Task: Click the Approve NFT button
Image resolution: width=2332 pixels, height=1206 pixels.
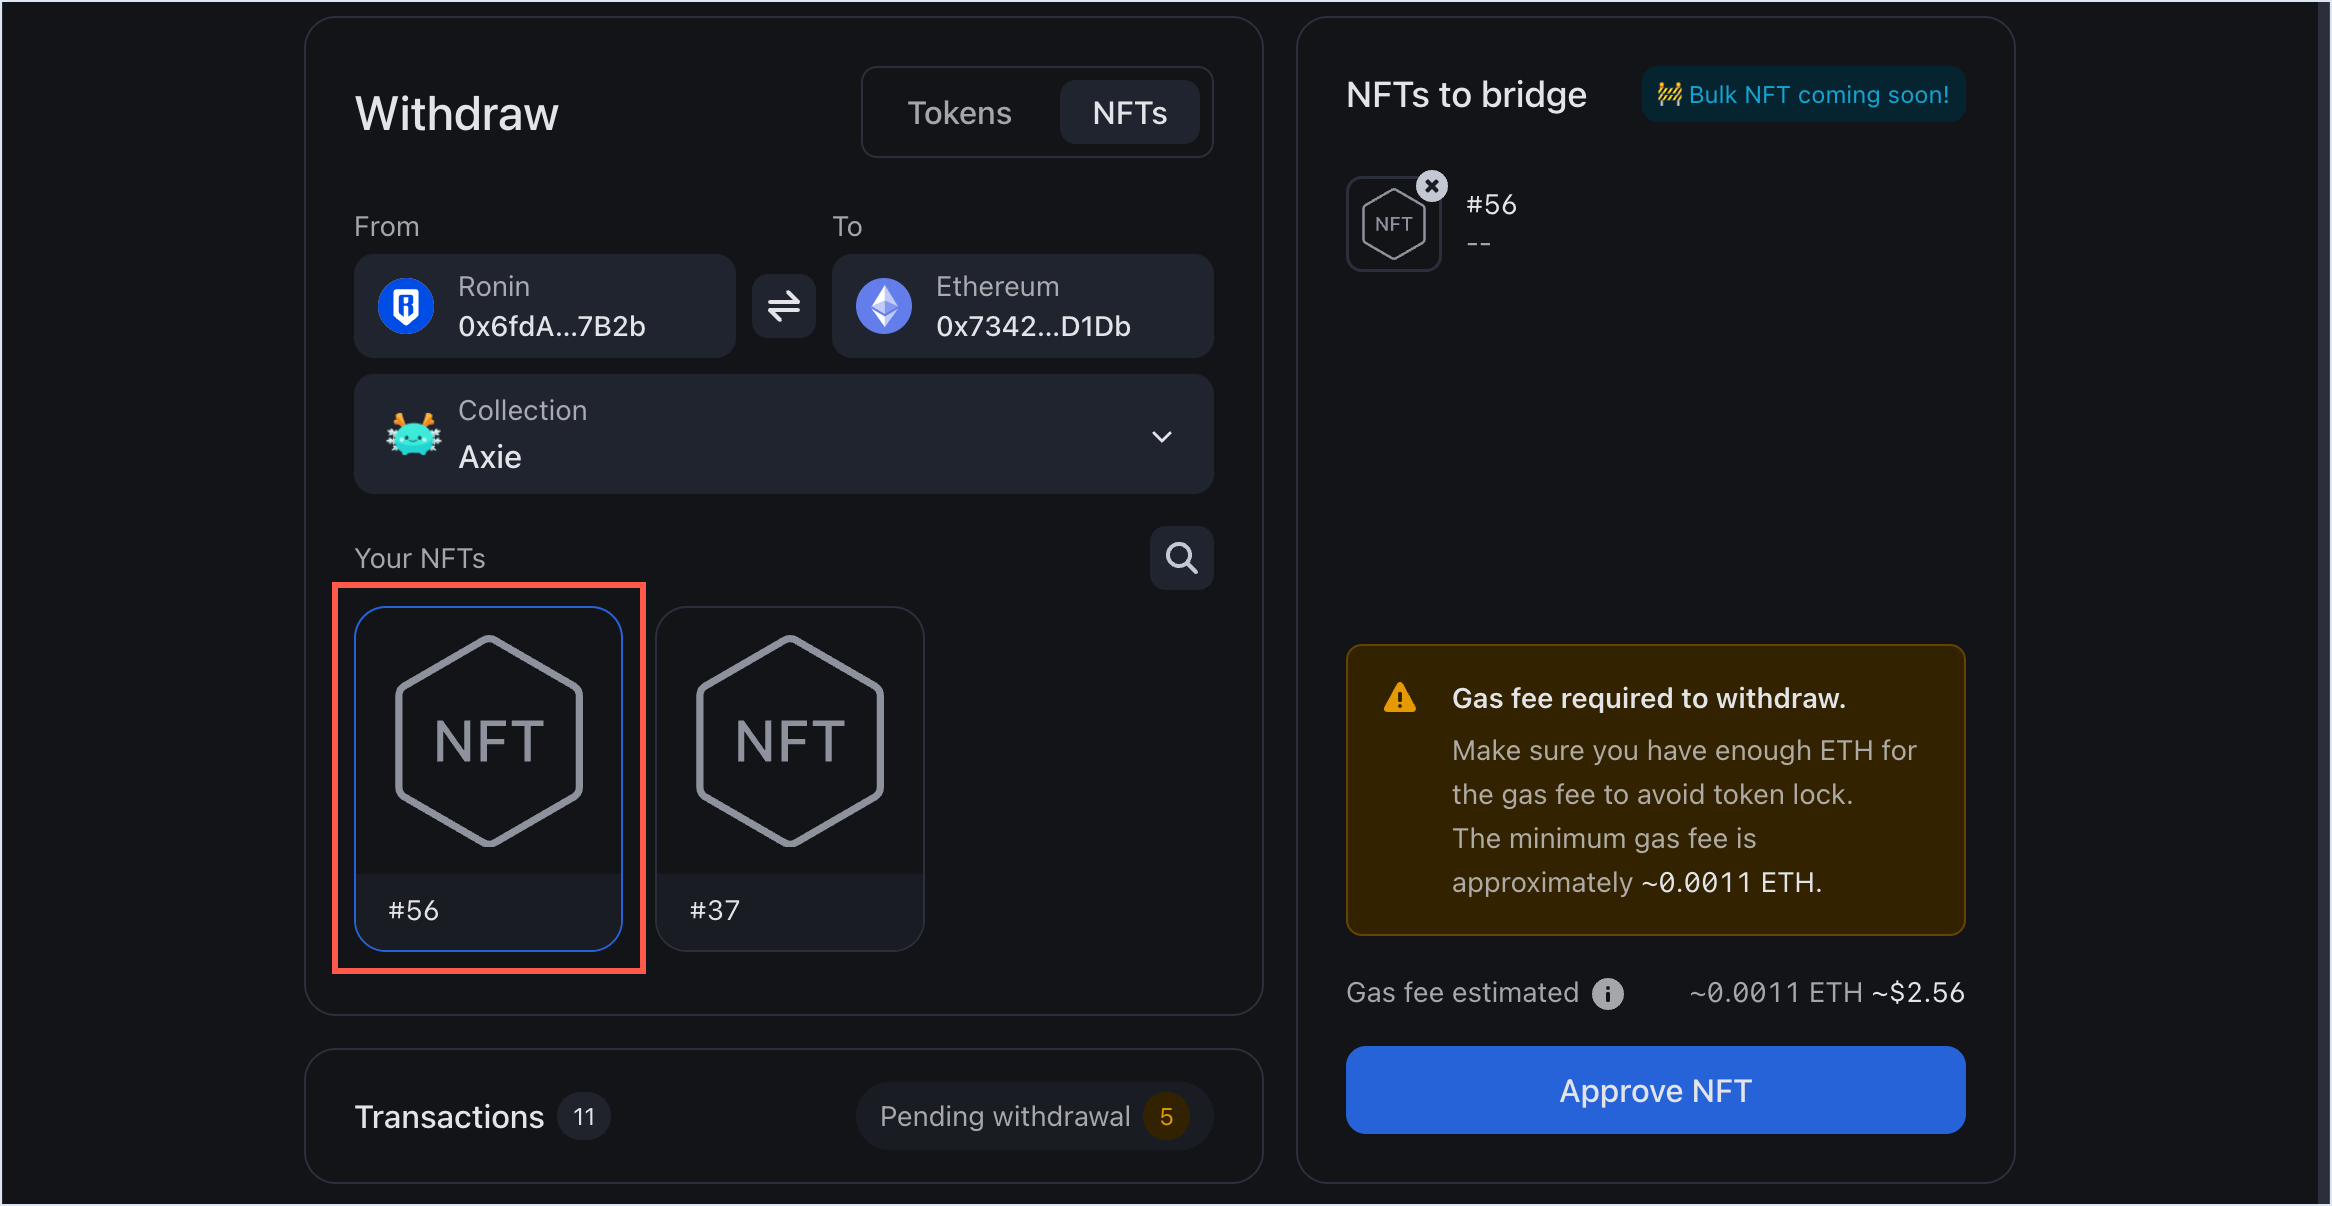Action: pos(1654,1090)
